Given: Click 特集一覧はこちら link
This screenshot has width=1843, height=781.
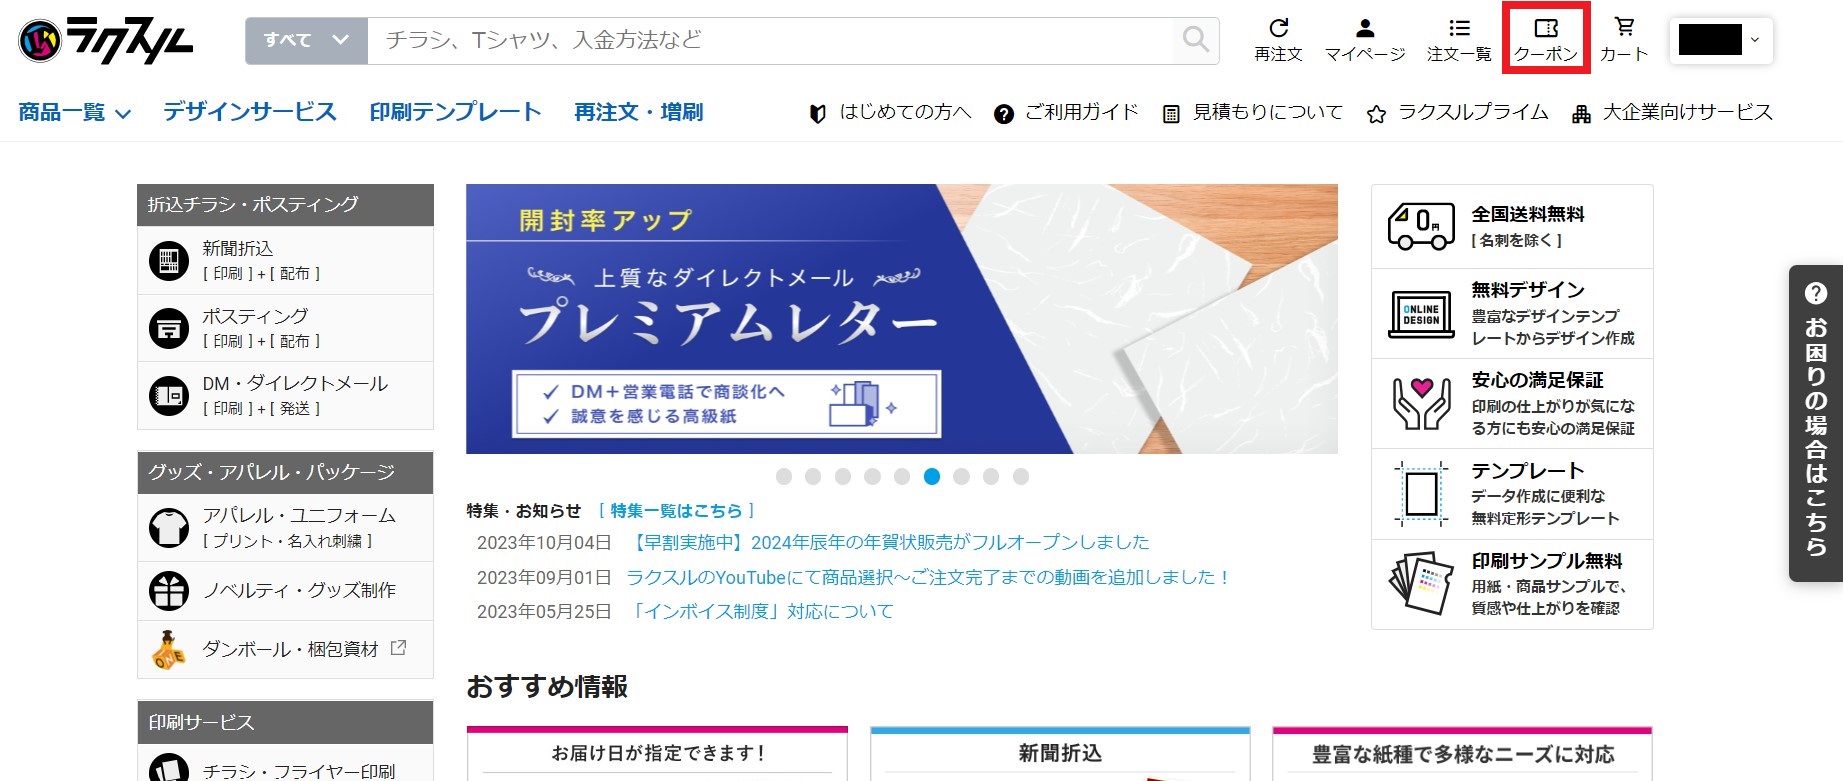Looking at the screenshot, I should click(676, 511).
